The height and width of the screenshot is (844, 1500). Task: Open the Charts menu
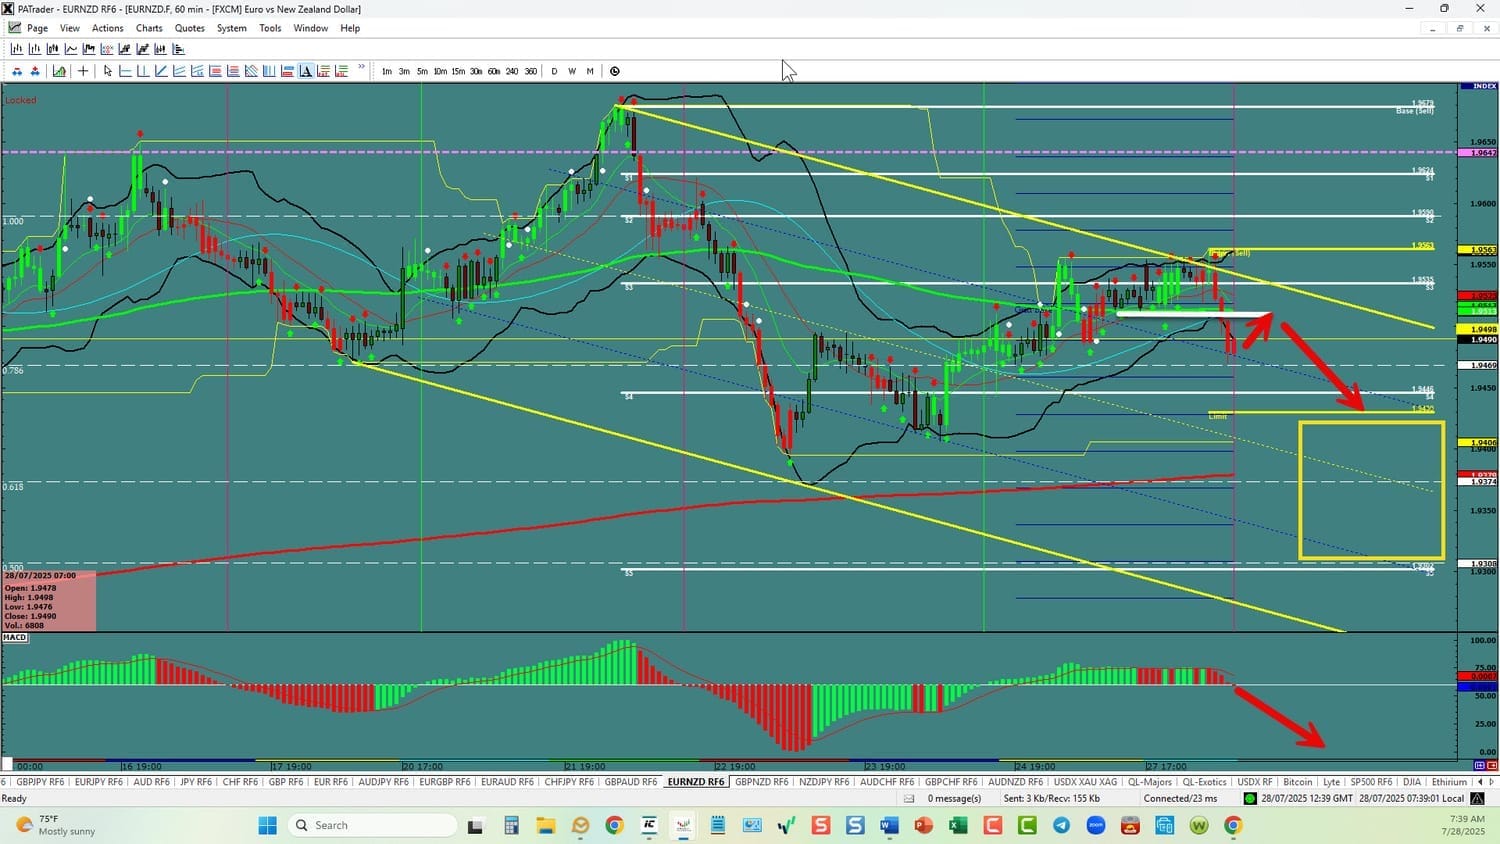pyautogui.click(x=149, y=28)
